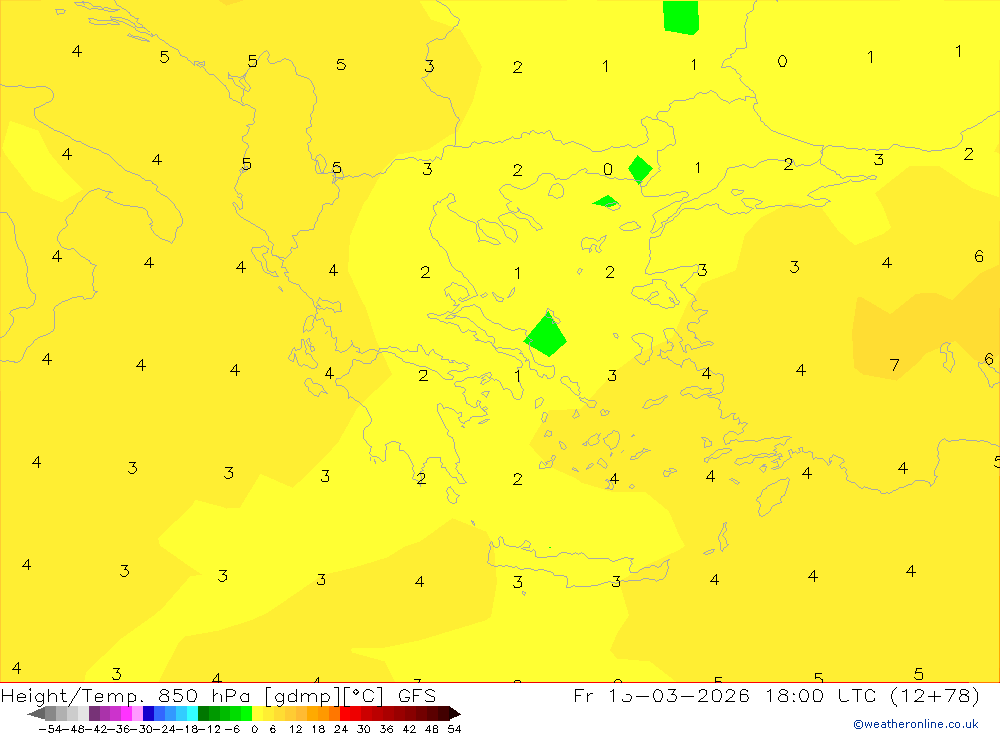Click the -30 legend label

[x=142, y=729]
